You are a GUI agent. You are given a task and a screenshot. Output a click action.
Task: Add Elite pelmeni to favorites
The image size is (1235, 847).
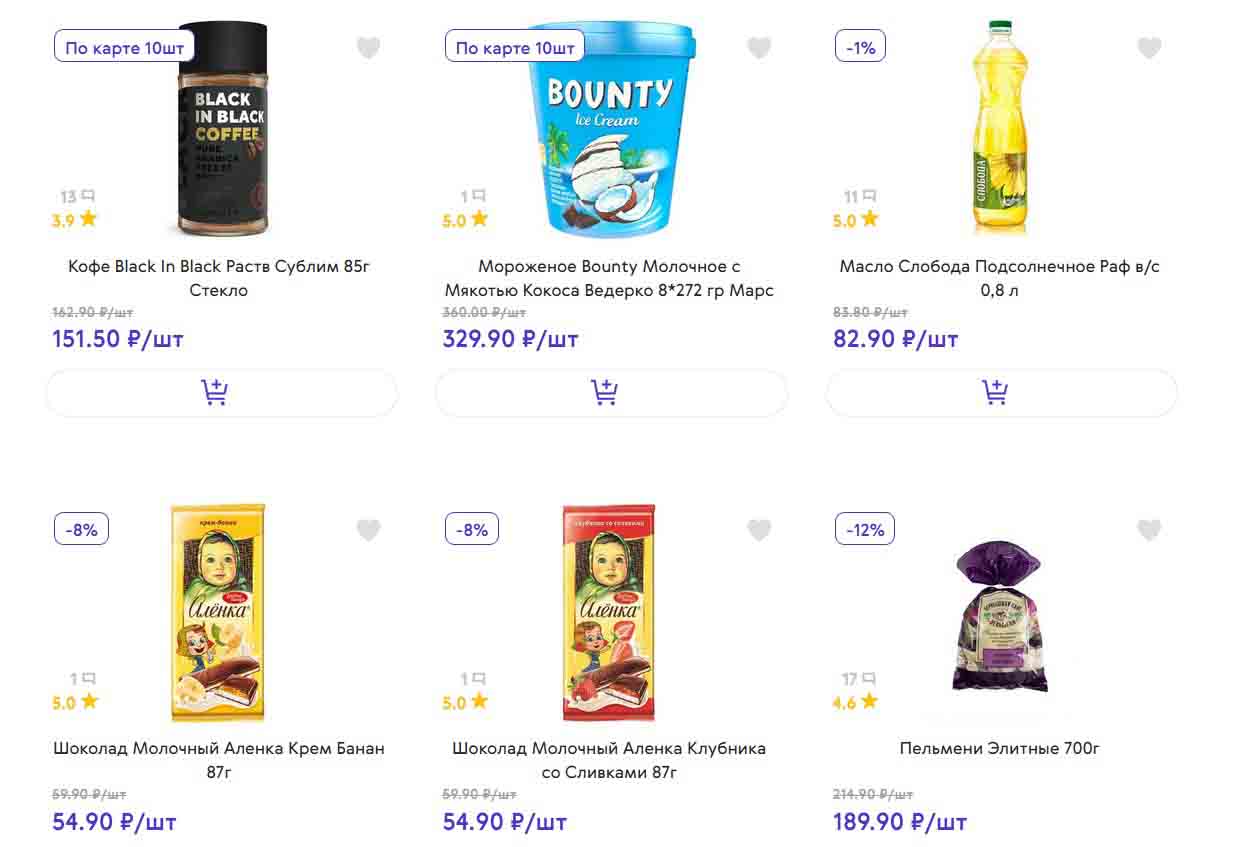point(1149,530)
